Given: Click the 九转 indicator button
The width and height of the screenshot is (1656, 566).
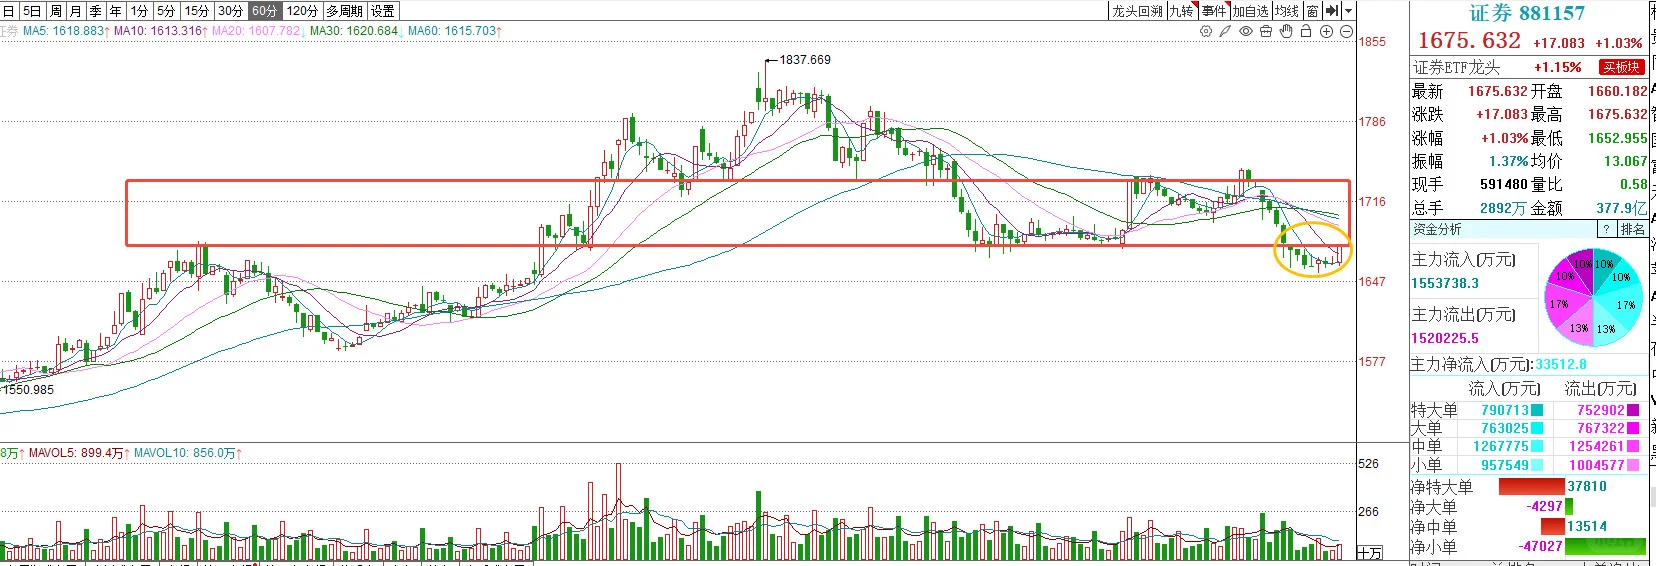Looking at the screenshot, I should [1183, 11].
